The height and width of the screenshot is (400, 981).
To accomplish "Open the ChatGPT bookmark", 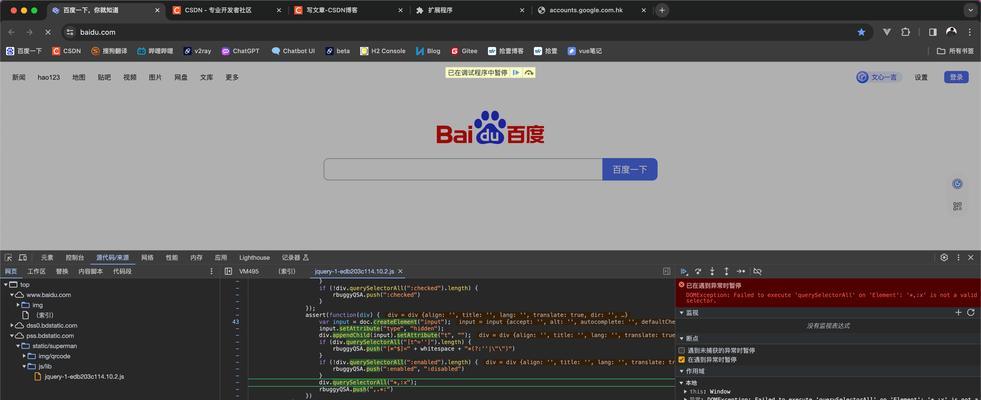I will 240,51.
